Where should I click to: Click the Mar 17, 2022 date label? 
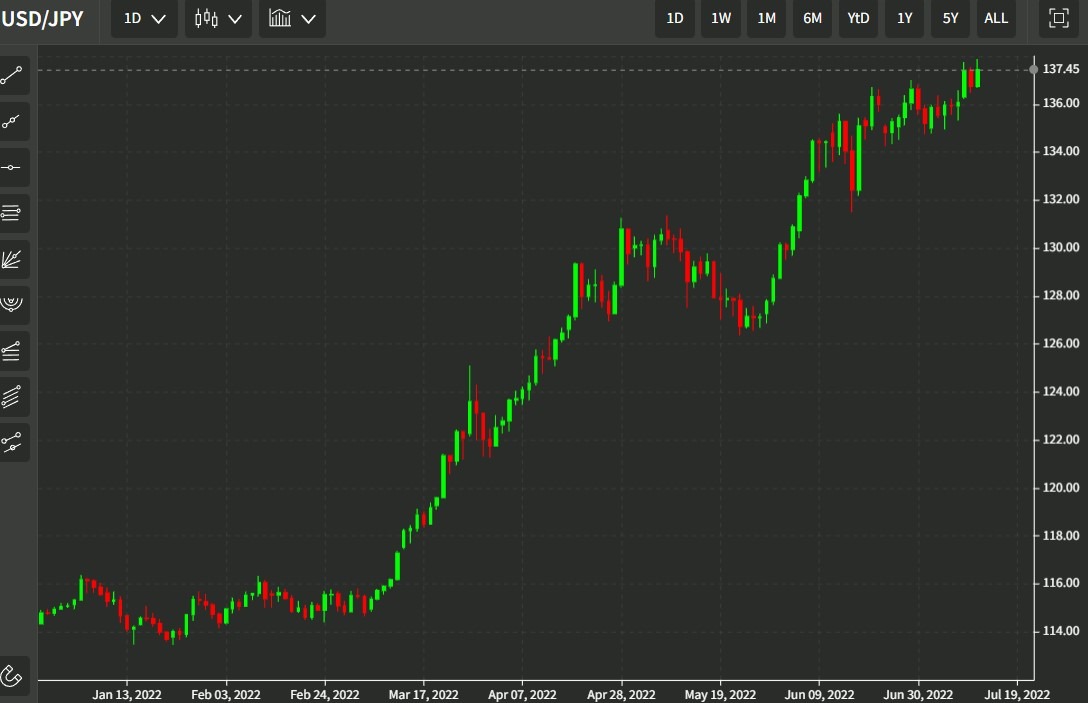(x=423, y=695)
